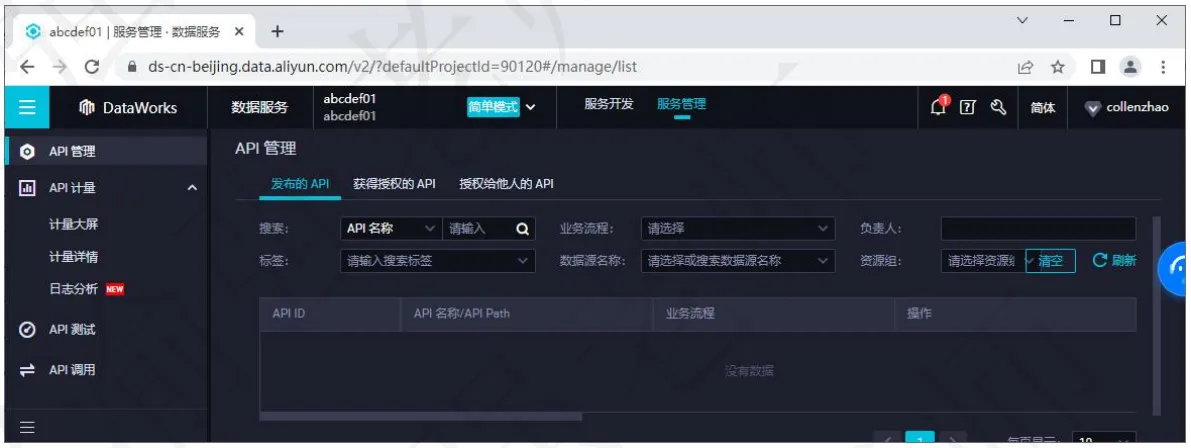This screenshot has width=1191, height=448.
Task: Switch to 服务管理 tab
Action: [681, 104]
